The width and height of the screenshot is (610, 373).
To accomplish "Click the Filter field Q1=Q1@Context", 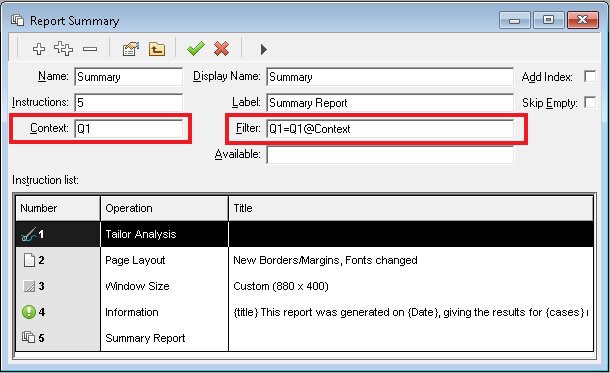I will [x=390, y=129].
